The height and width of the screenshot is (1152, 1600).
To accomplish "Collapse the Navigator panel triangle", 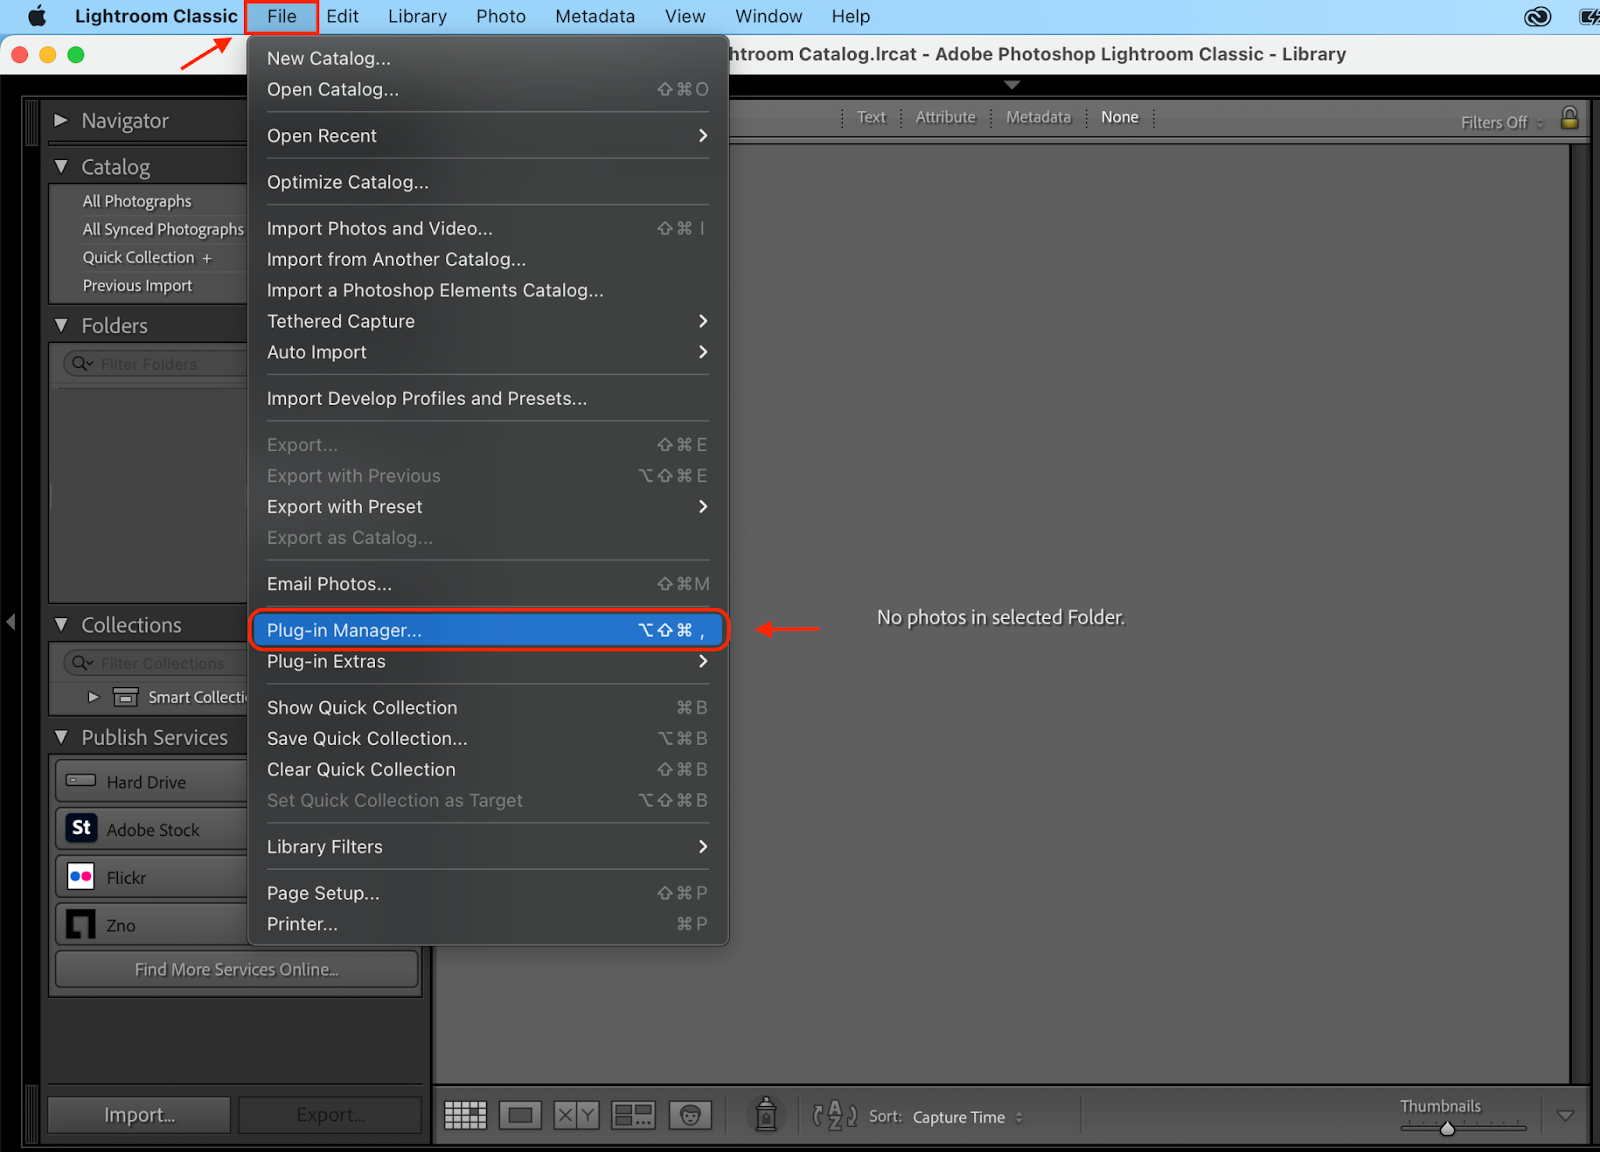I will [x=61, y=120].
